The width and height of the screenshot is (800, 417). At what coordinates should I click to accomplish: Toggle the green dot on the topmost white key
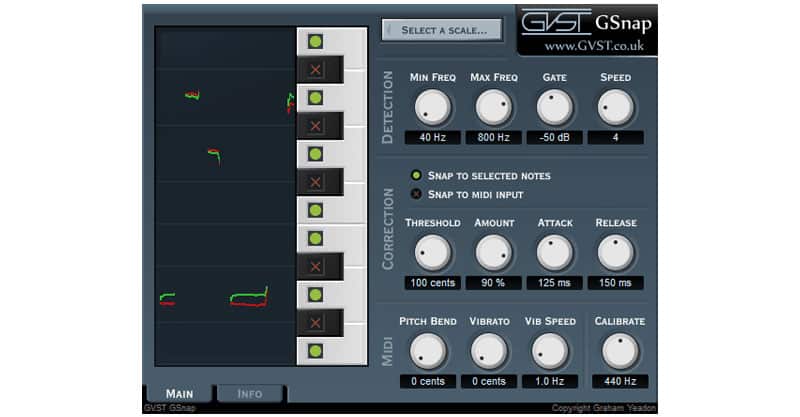[x=315, y=41]
